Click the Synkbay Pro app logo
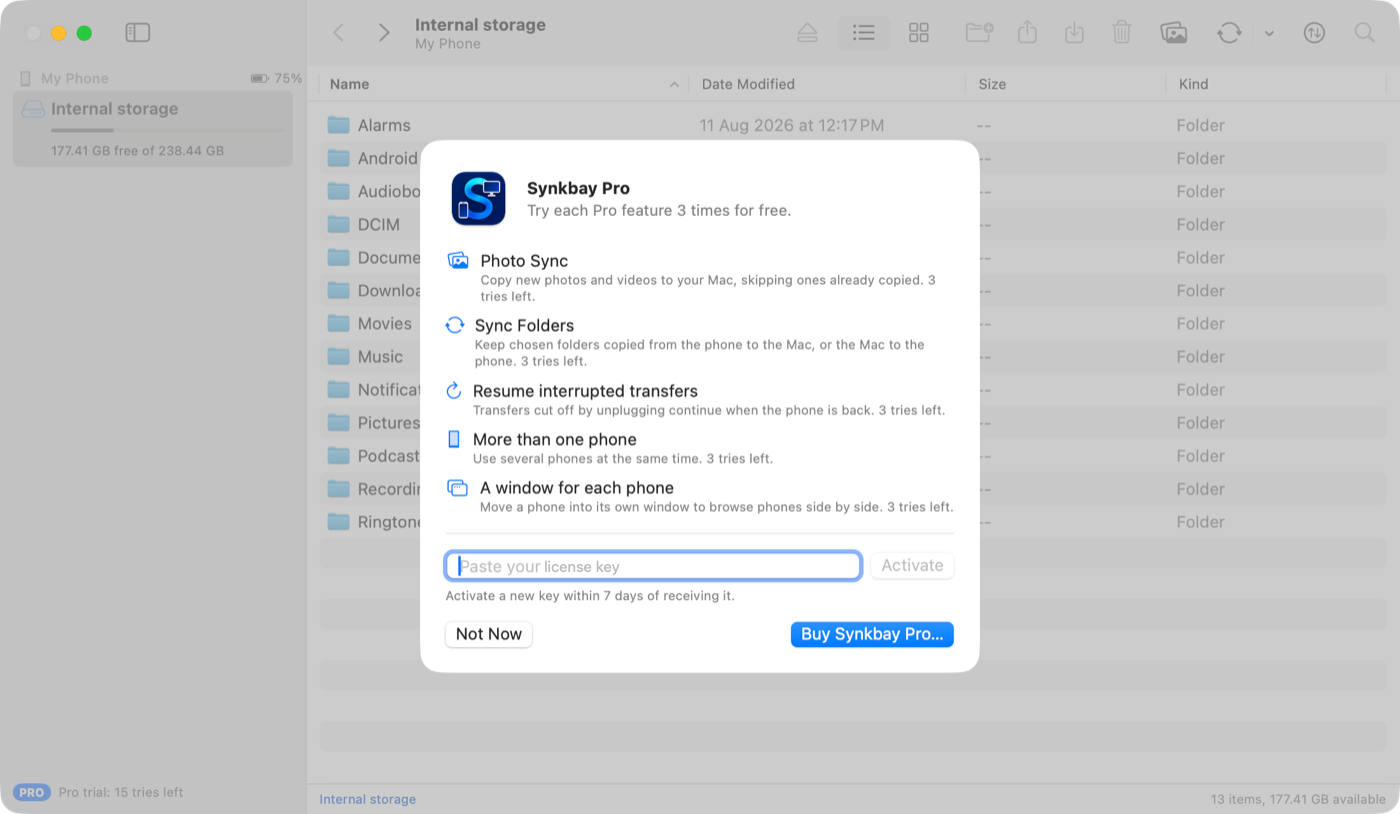 click(x=478, y=198)
